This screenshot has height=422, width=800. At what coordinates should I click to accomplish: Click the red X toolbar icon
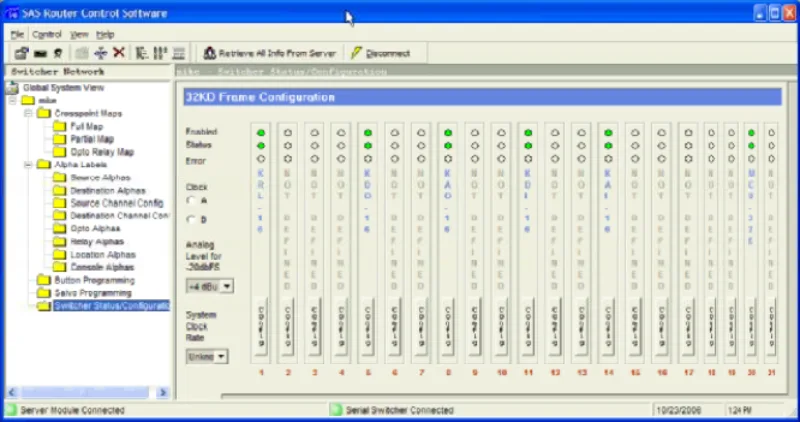coord(118,53)
